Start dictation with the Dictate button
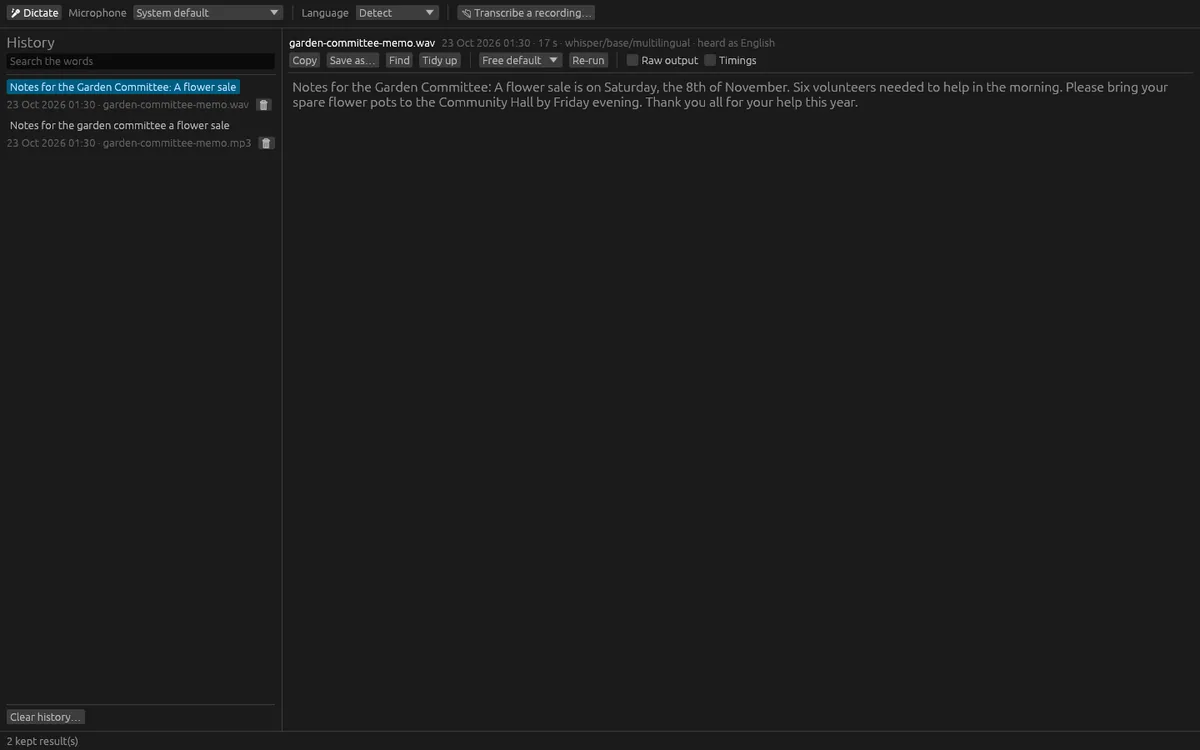This screenshot has width=1200, height=750. [x=35, y=13]
